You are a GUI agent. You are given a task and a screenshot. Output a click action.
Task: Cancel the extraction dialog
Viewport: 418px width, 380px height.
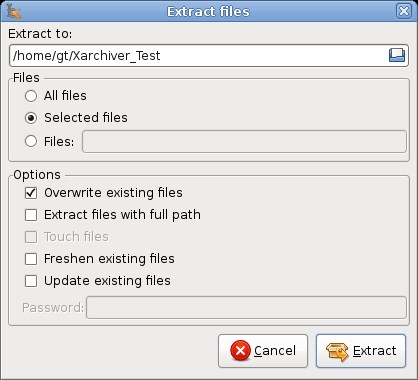(x=263, y=351)
